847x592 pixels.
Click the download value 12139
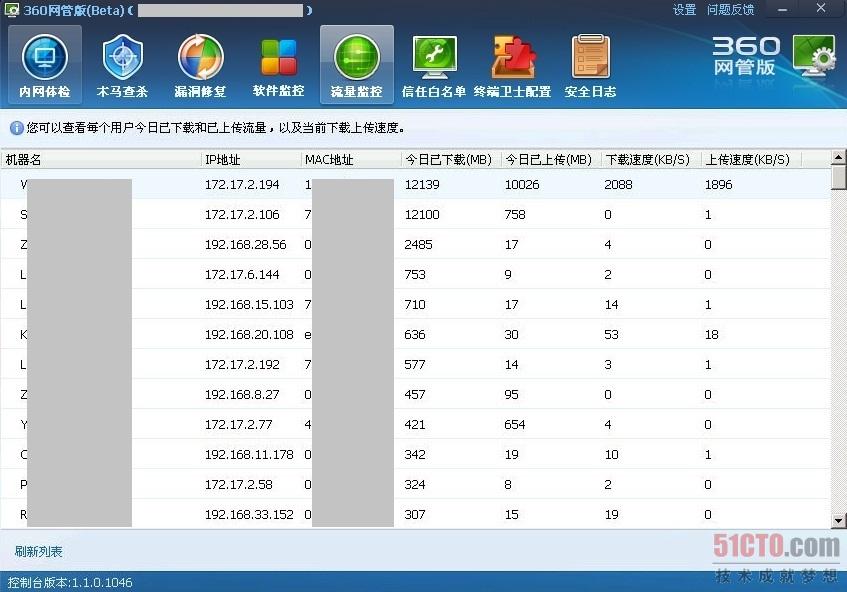pos(422,185)
